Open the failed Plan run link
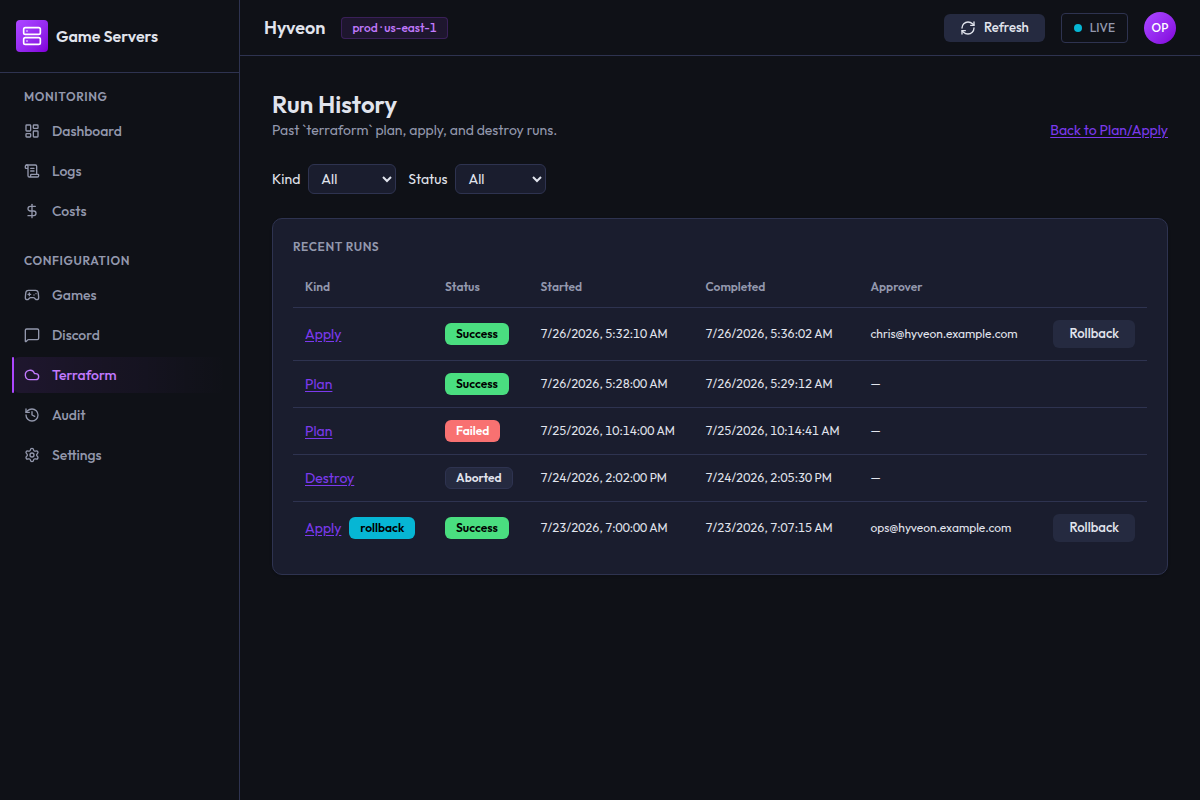The height and width of the screenshot is (800, 1200). [x=319, y=431]
